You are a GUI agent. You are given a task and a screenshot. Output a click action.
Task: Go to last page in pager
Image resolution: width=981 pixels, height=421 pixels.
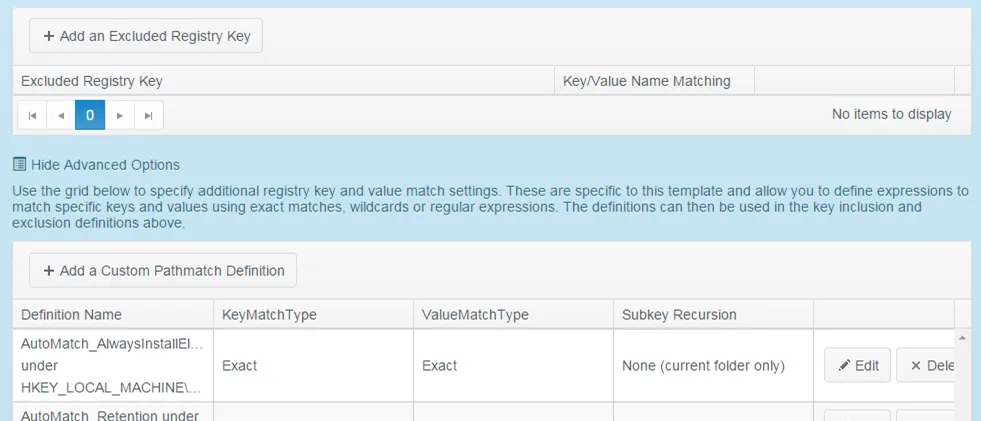149,115
